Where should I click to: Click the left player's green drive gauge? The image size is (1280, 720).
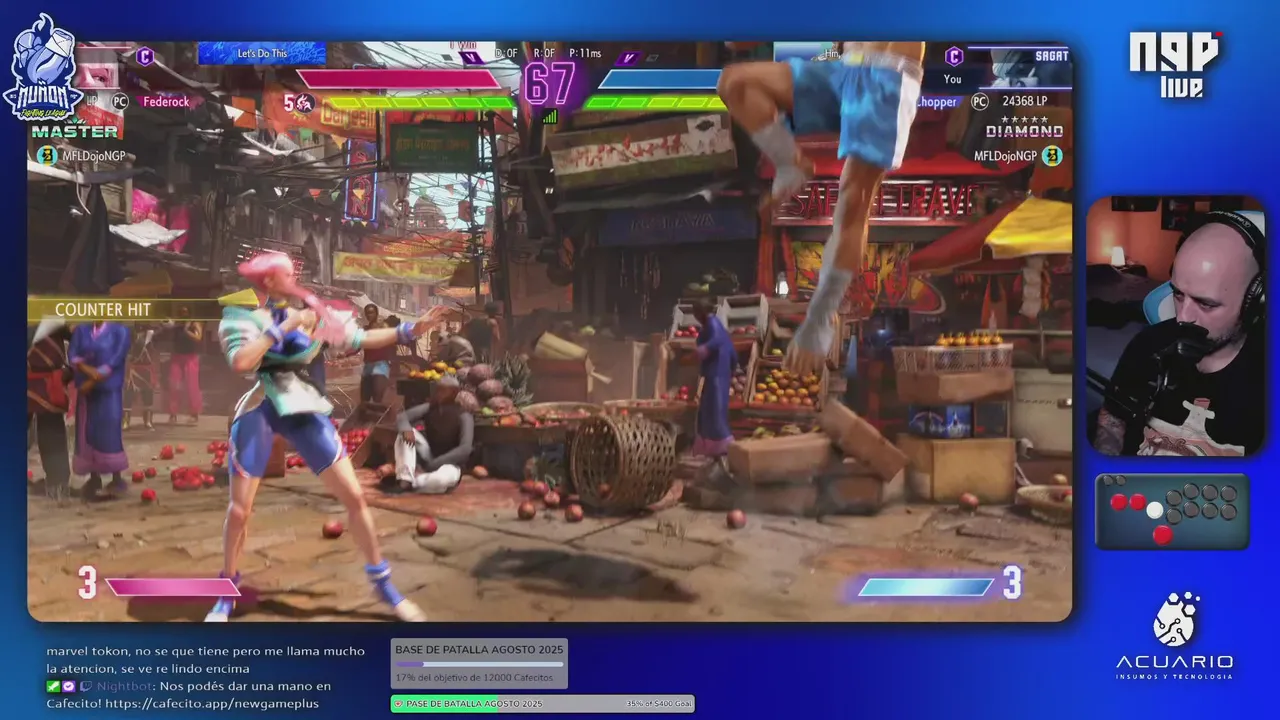(x=423, y=102)
